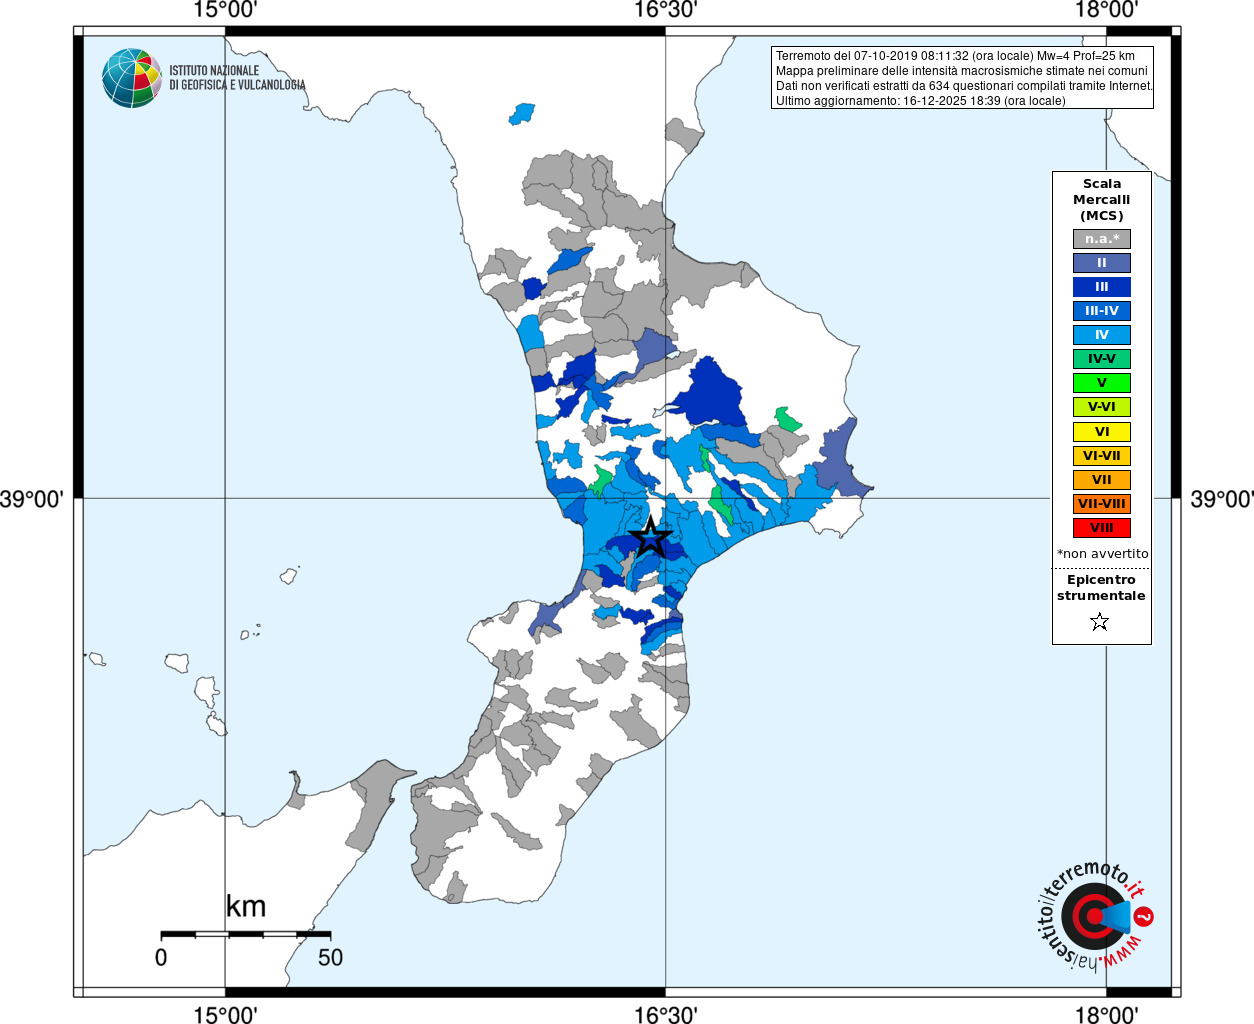Select the III-IV intensity legend swatch
1254x1024 pixels.
1102,311
